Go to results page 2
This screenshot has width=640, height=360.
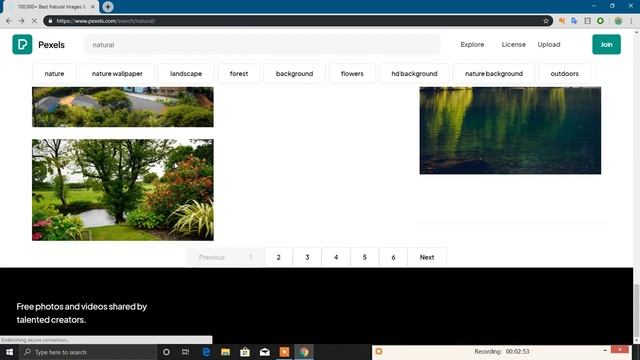[278, 257]
